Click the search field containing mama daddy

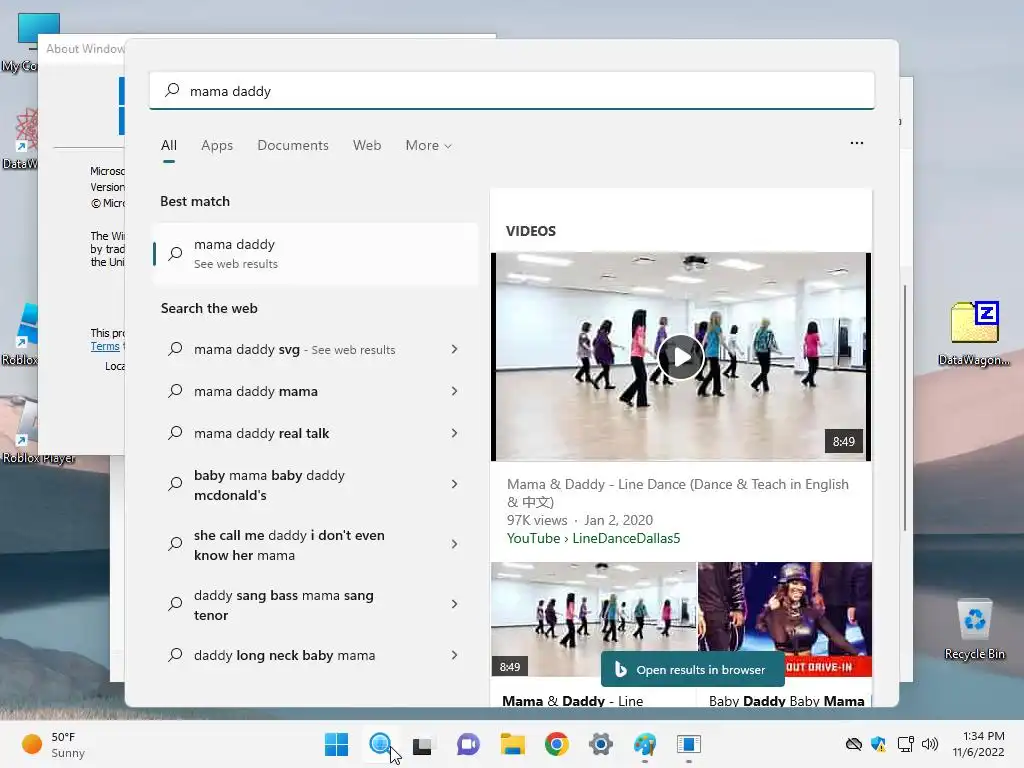[512, 91]
